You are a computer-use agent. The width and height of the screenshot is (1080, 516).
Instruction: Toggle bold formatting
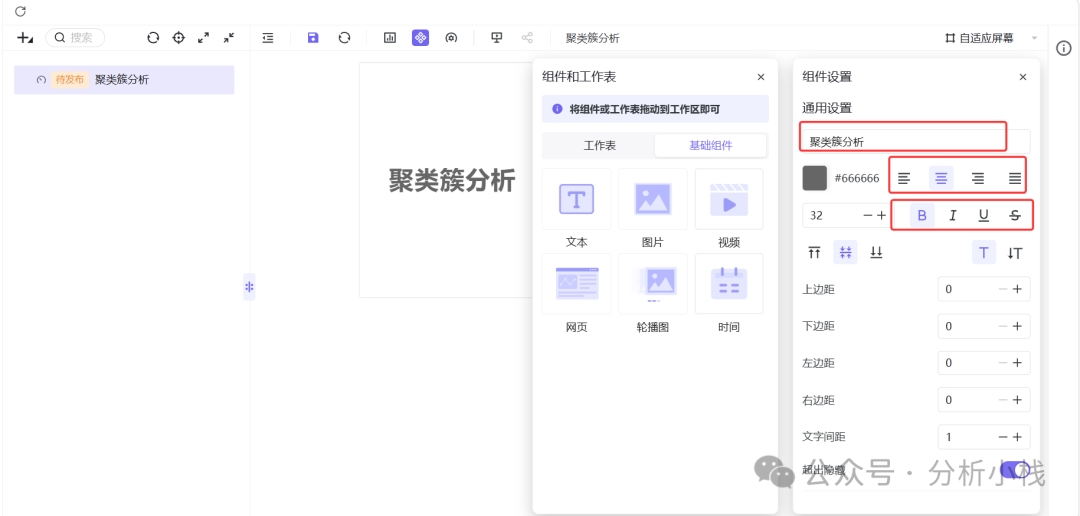click(922, 216)
